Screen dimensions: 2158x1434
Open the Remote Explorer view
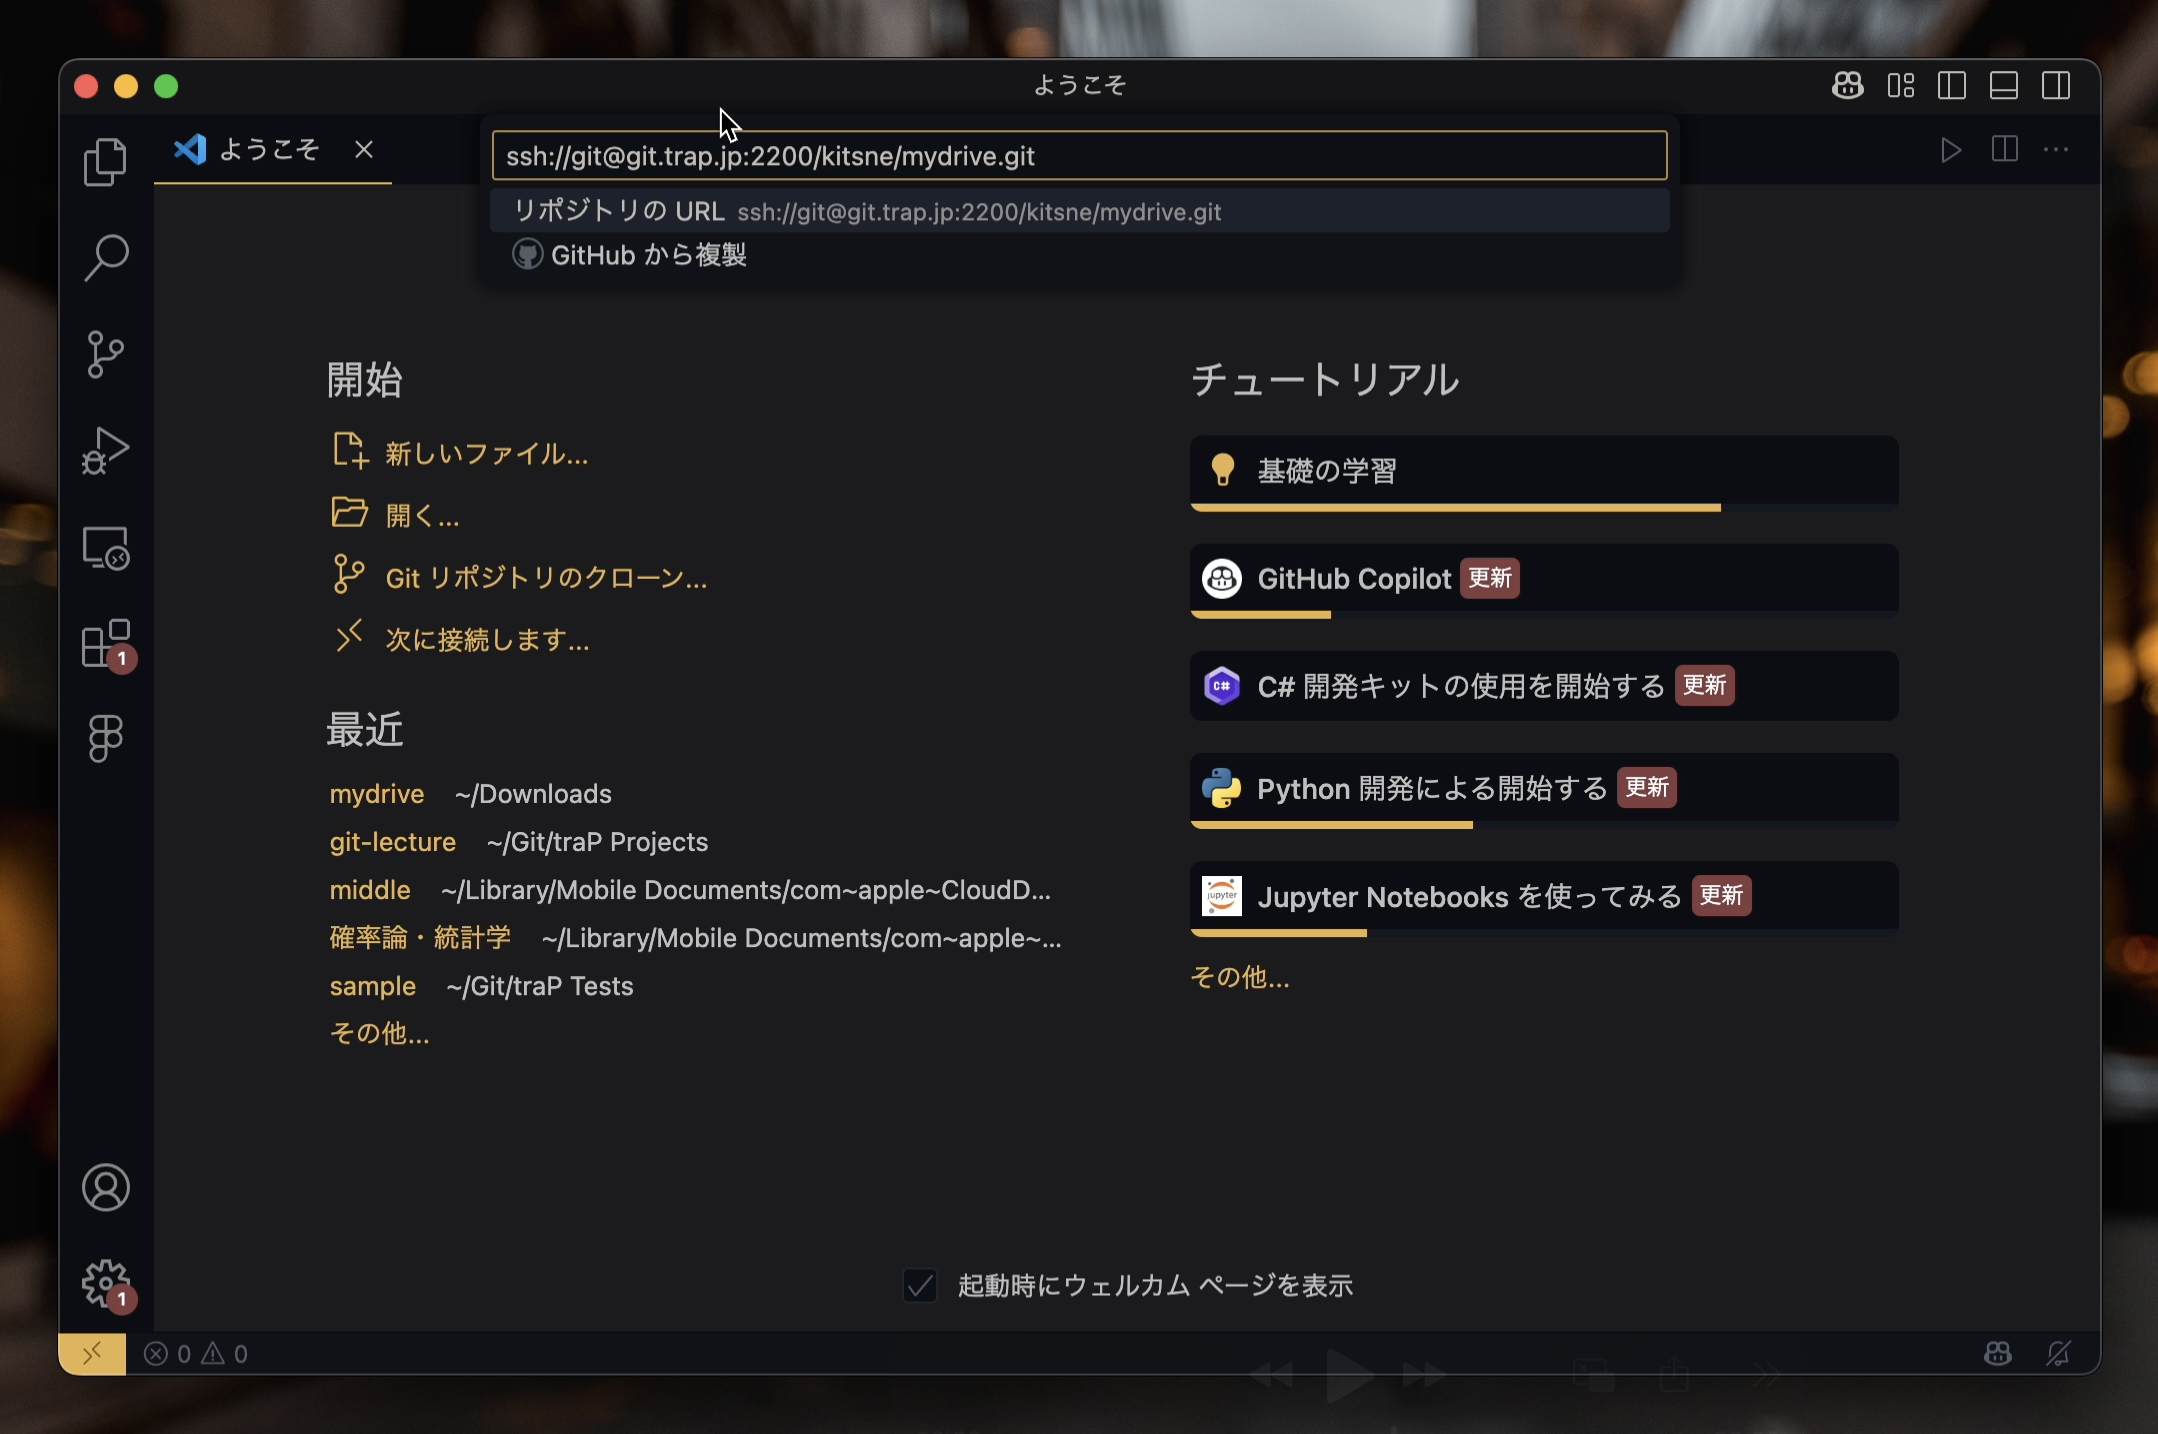pyautogui.click(x=105, y=547)
